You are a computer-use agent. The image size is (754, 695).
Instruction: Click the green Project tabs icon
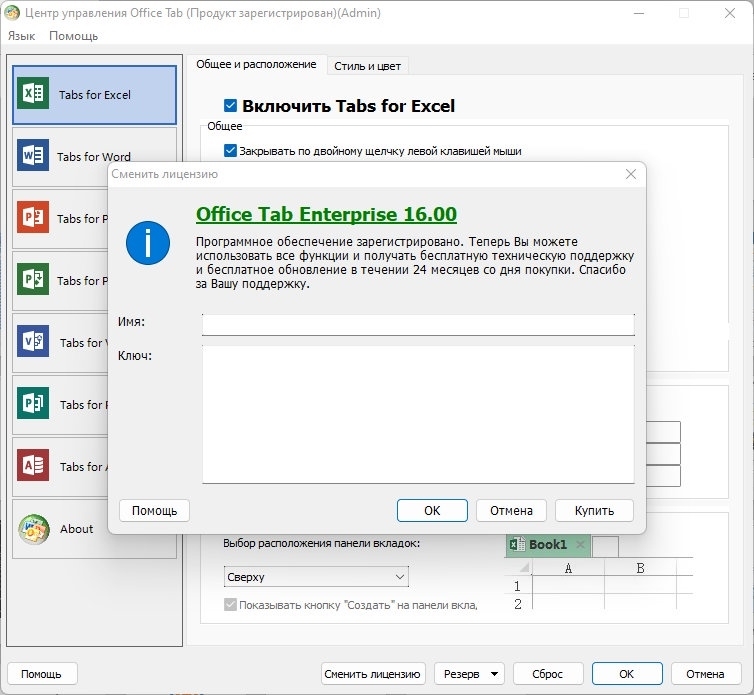(x=33, y=279)
